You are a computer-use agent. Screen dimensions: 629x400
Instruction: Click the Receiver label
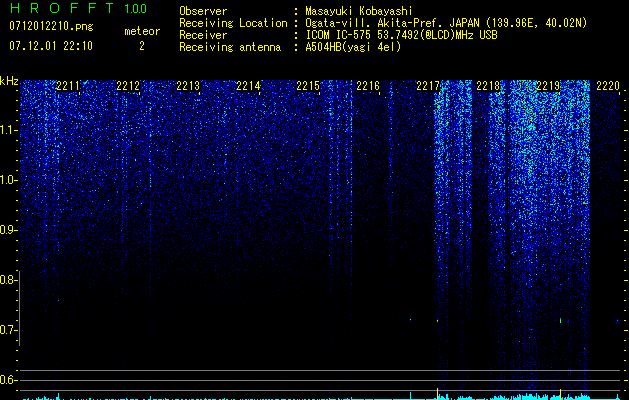point(203,35)
